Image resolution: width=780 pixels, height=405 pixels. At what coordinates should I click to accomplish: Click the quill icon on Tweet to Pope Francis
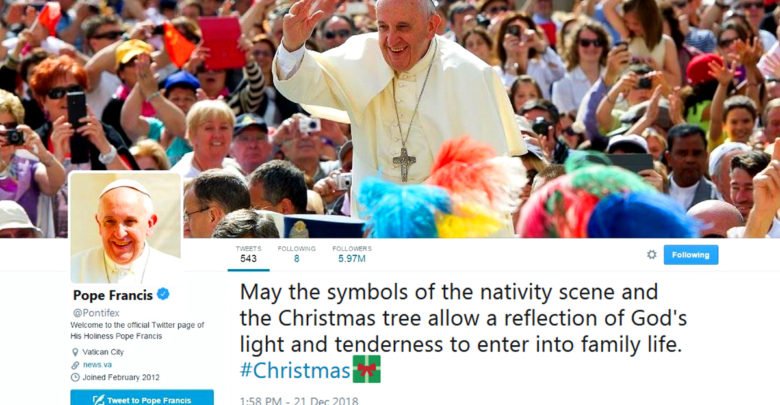pyautogui.click(x=98, y=400)
